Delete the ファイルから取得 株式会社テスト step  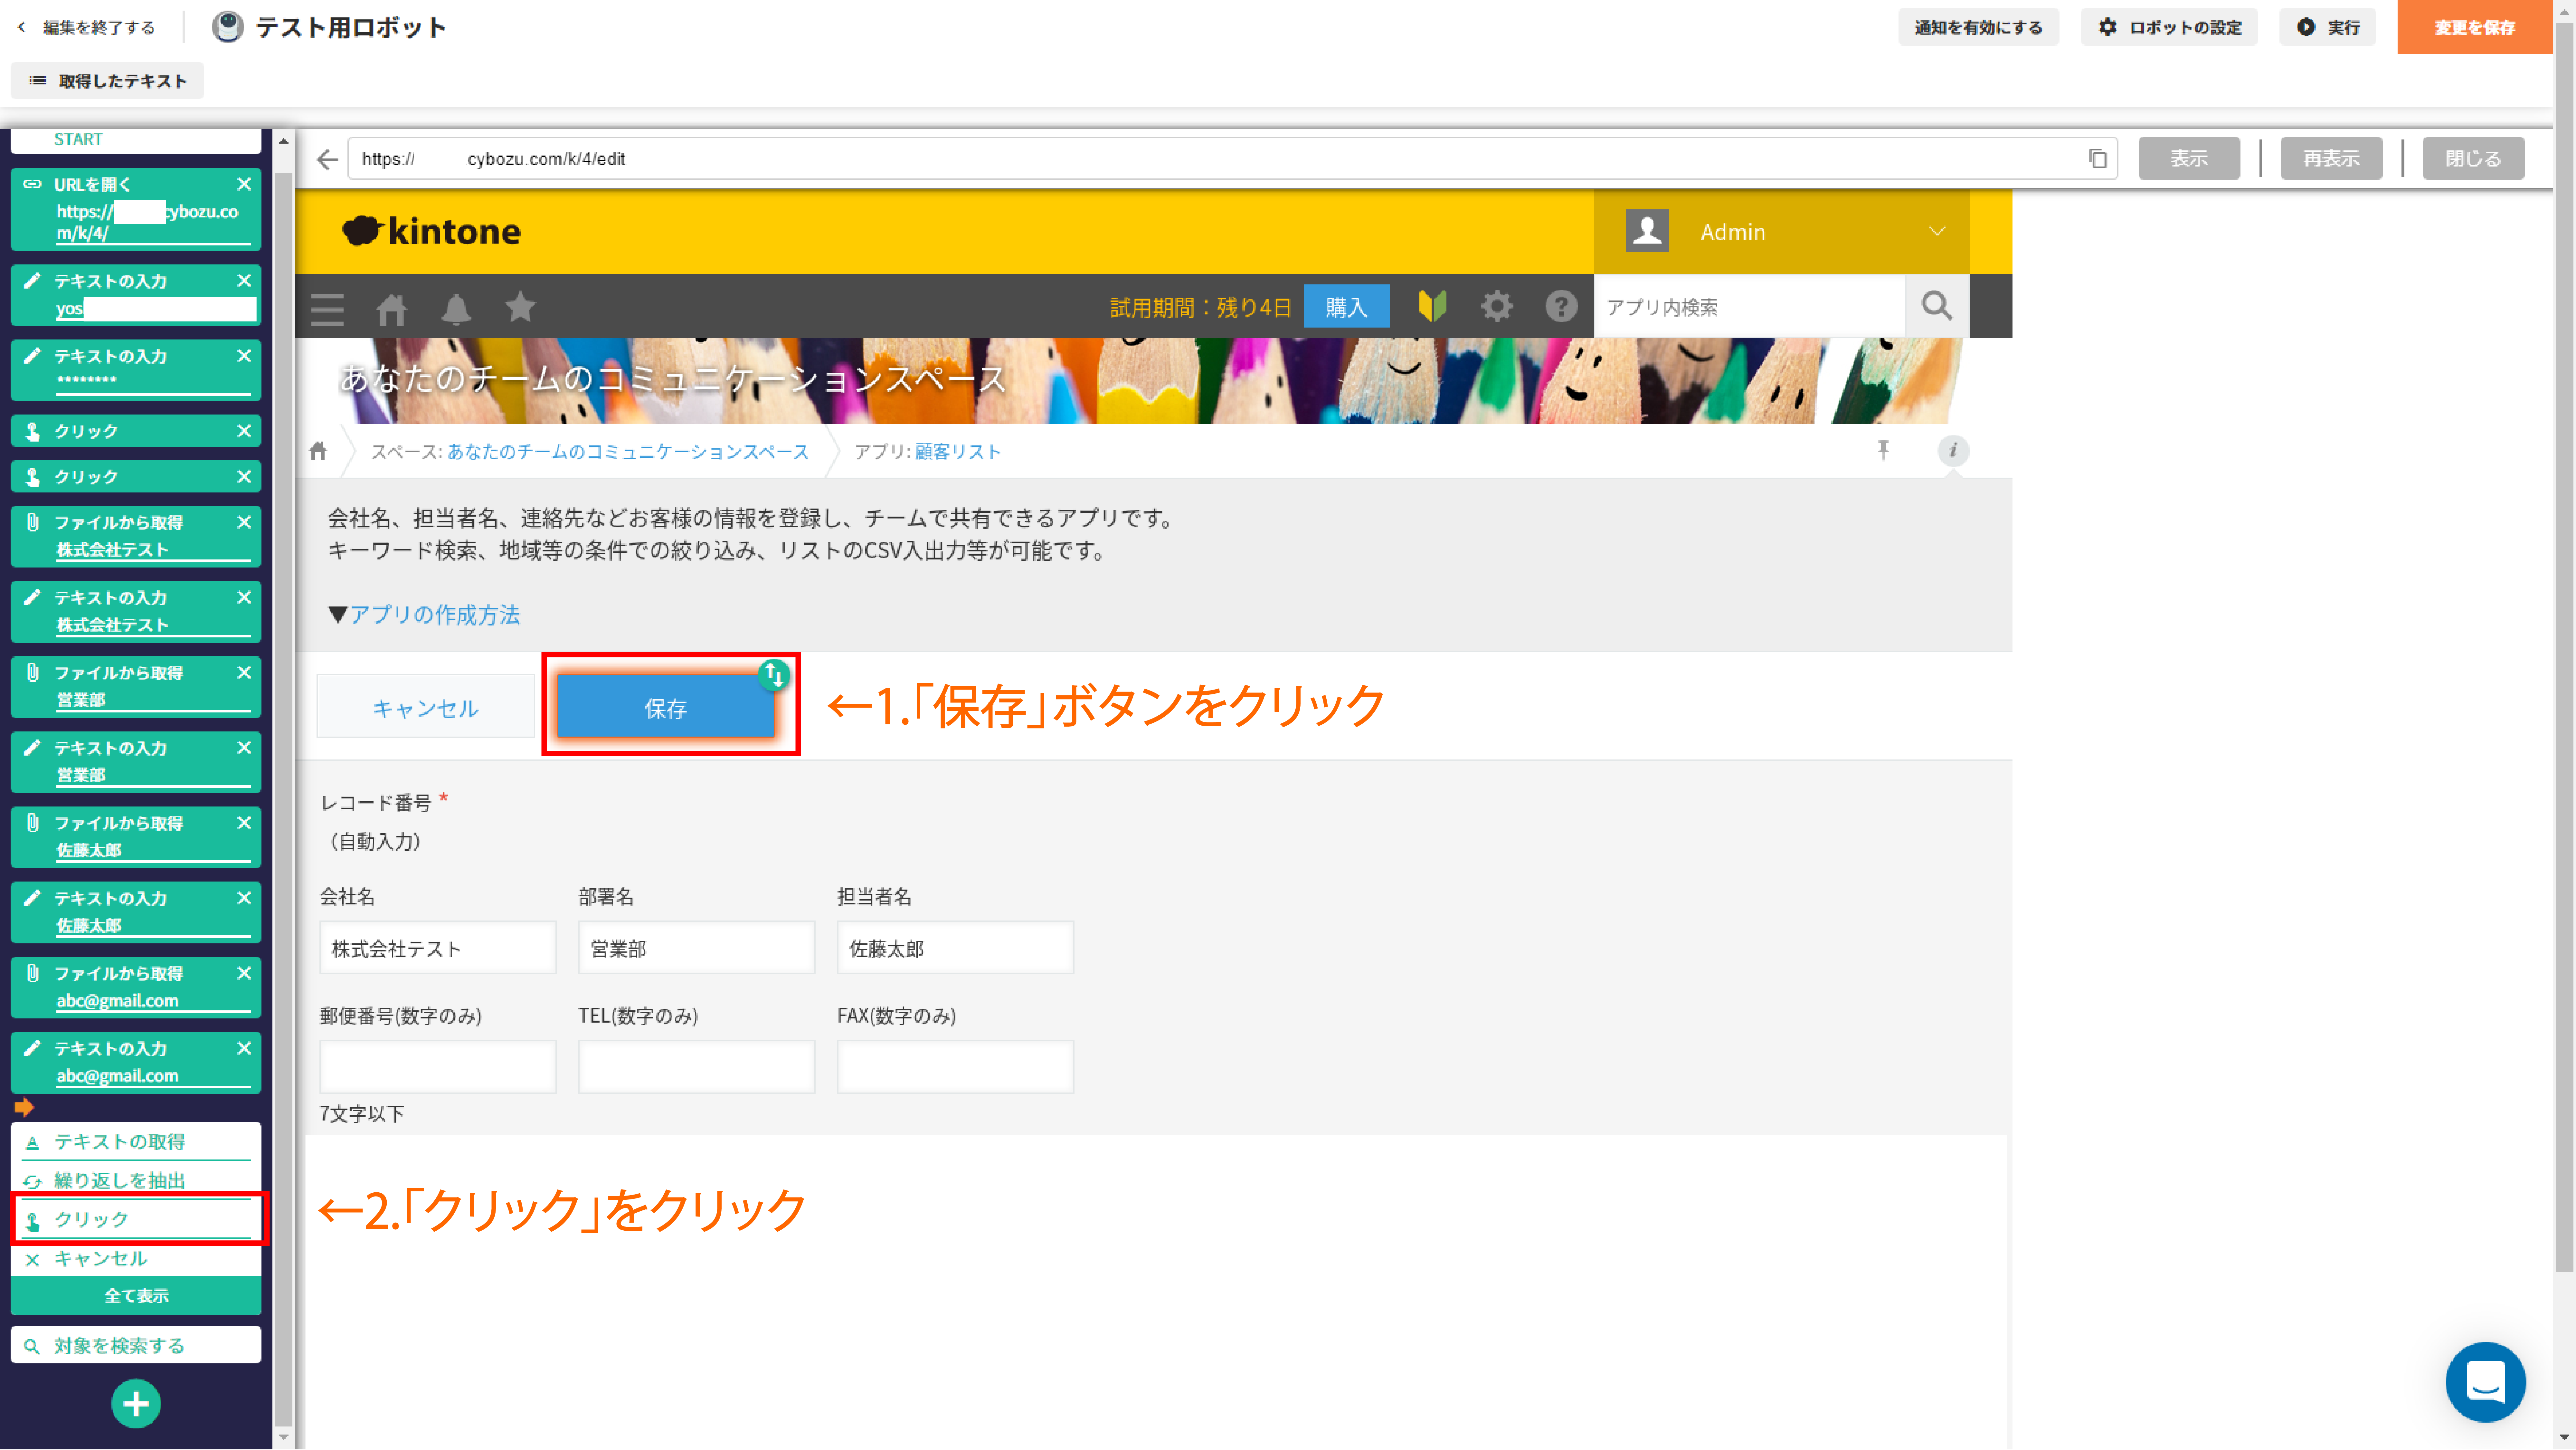[x=244, y=522]
